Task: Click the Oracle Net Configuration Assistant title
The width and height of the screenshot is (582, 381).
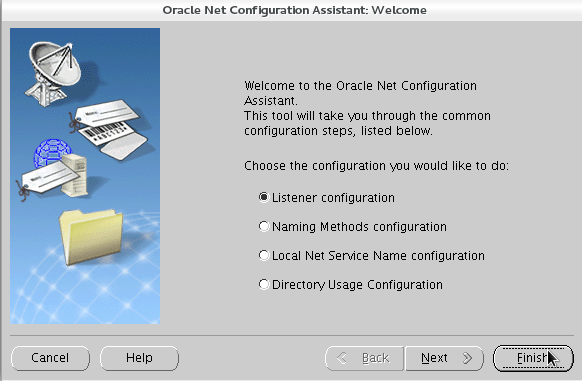Action: click(294, 10)
